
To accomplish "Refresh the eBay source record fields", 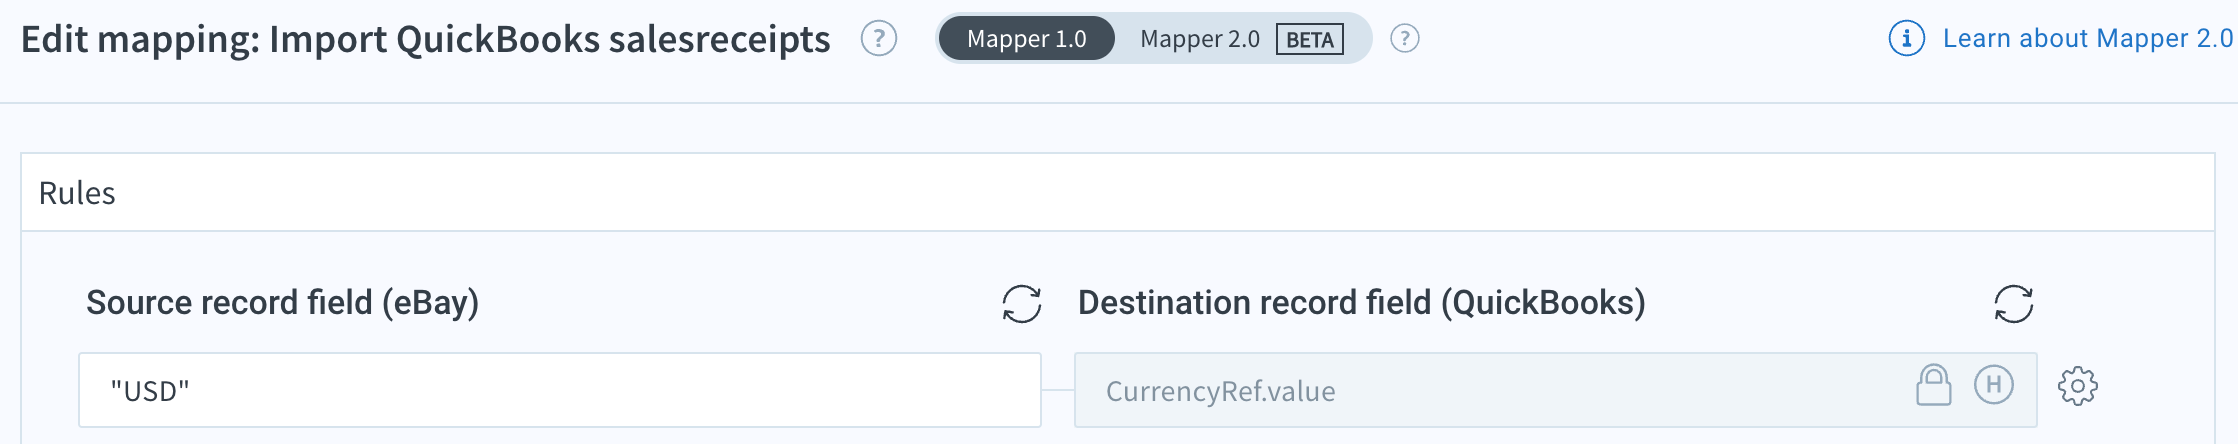I will click(x=1022, y=304).
